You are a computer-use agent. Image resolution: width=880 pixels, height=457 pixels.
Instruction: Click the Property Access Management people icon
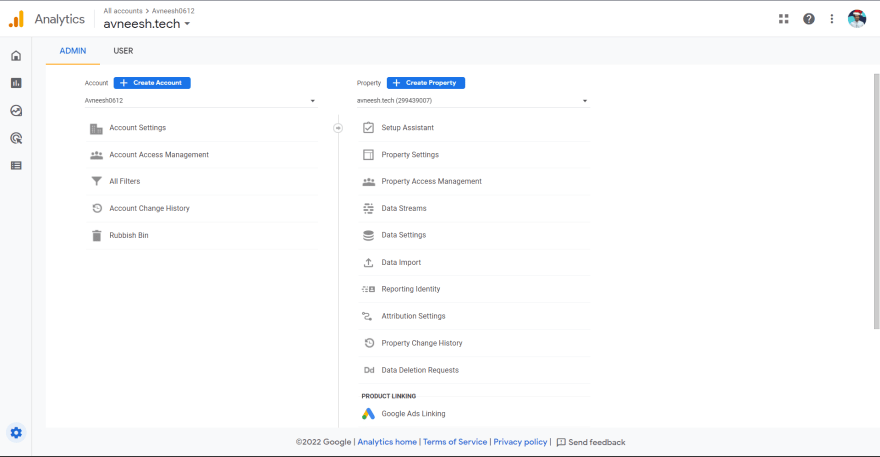[369, 181]
